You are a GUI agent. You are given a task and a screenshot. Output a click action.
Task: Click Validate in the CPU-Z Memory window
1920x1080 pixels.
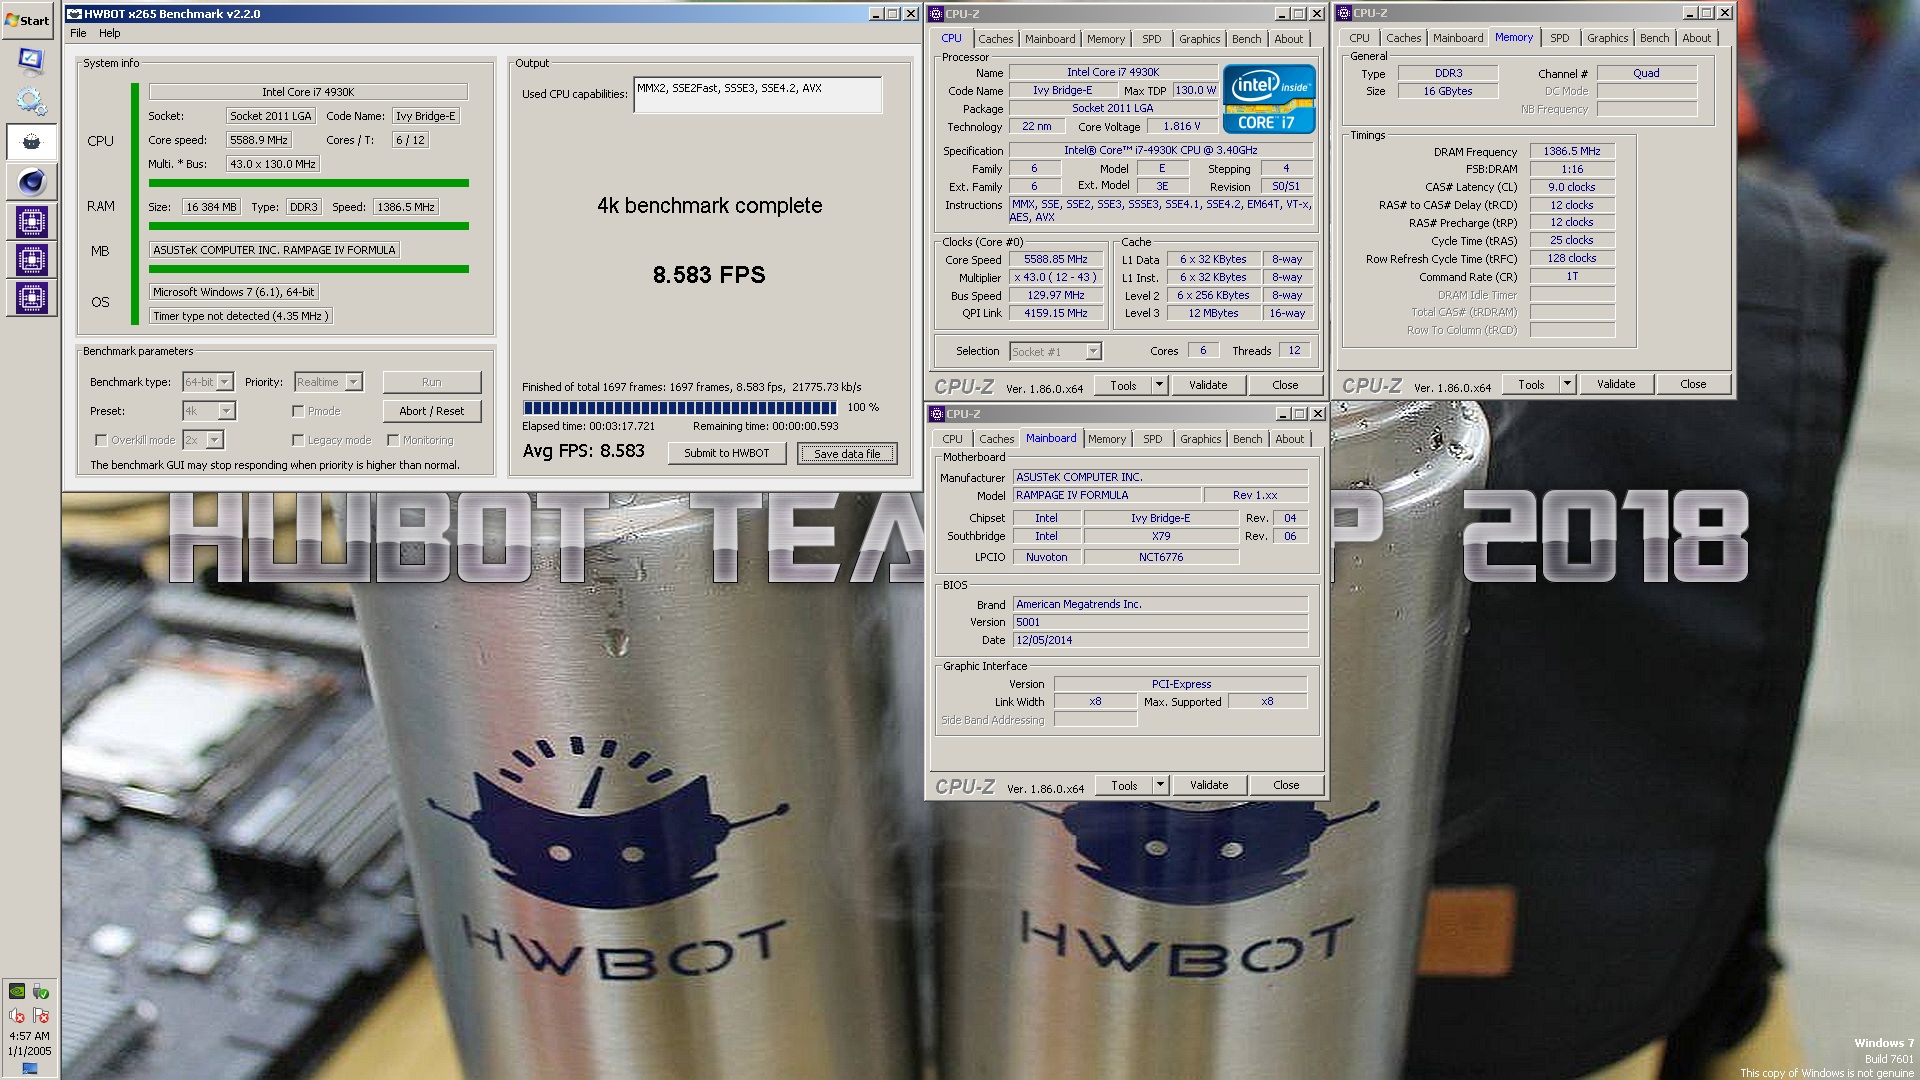[1615, 384]
